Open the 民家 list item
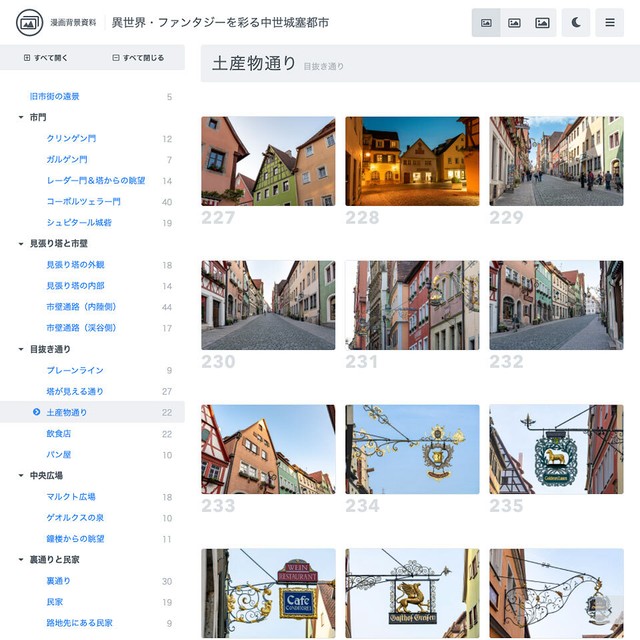The width and height of the screenshot is (640, 640). click(54, 602)
